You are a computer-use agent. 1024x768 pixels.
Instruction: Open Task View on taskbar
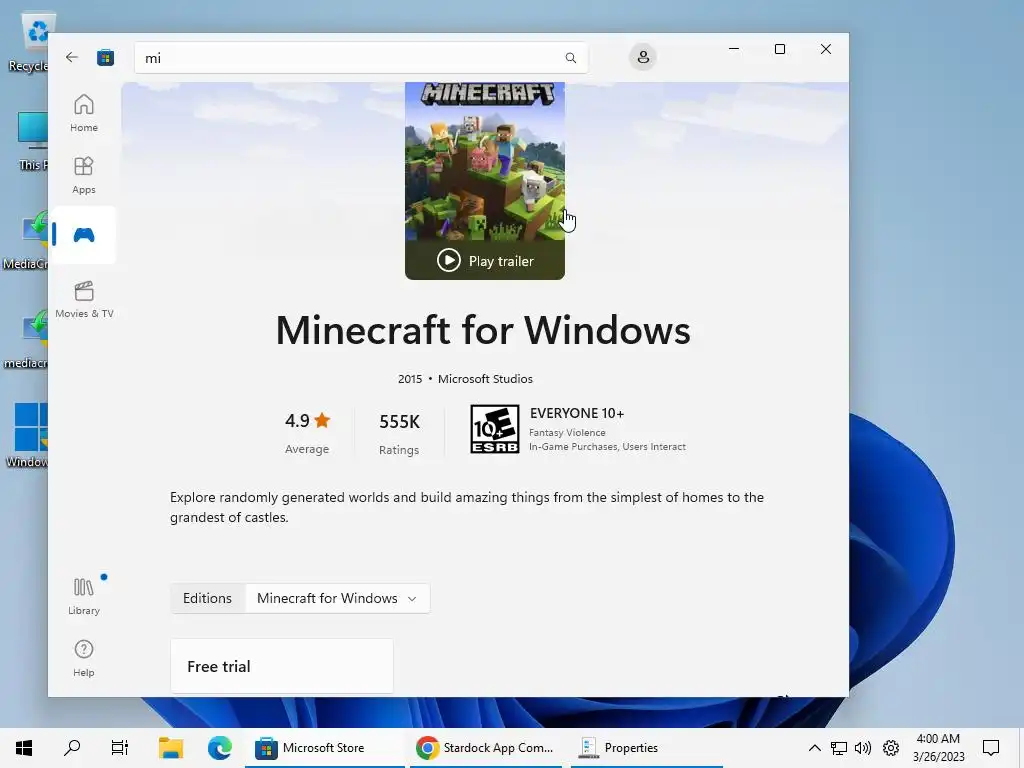(x=120, y=748)
